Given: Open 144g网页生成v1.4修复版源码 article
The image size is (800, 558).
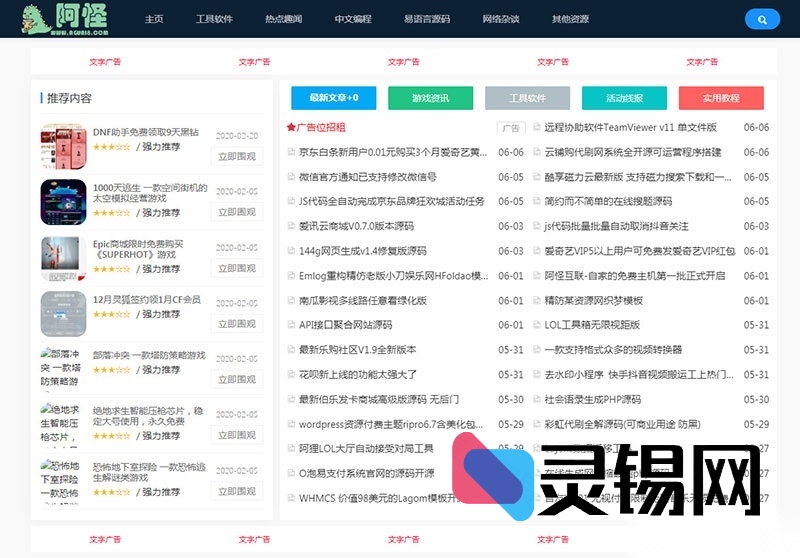Looking at the screenshot, I should pos(363,251).
